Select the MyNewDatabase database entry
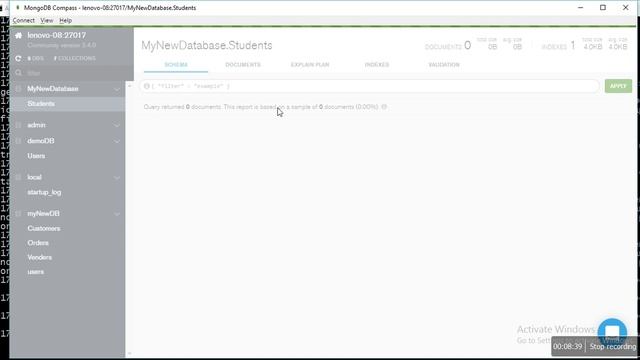 coord(53,89)
